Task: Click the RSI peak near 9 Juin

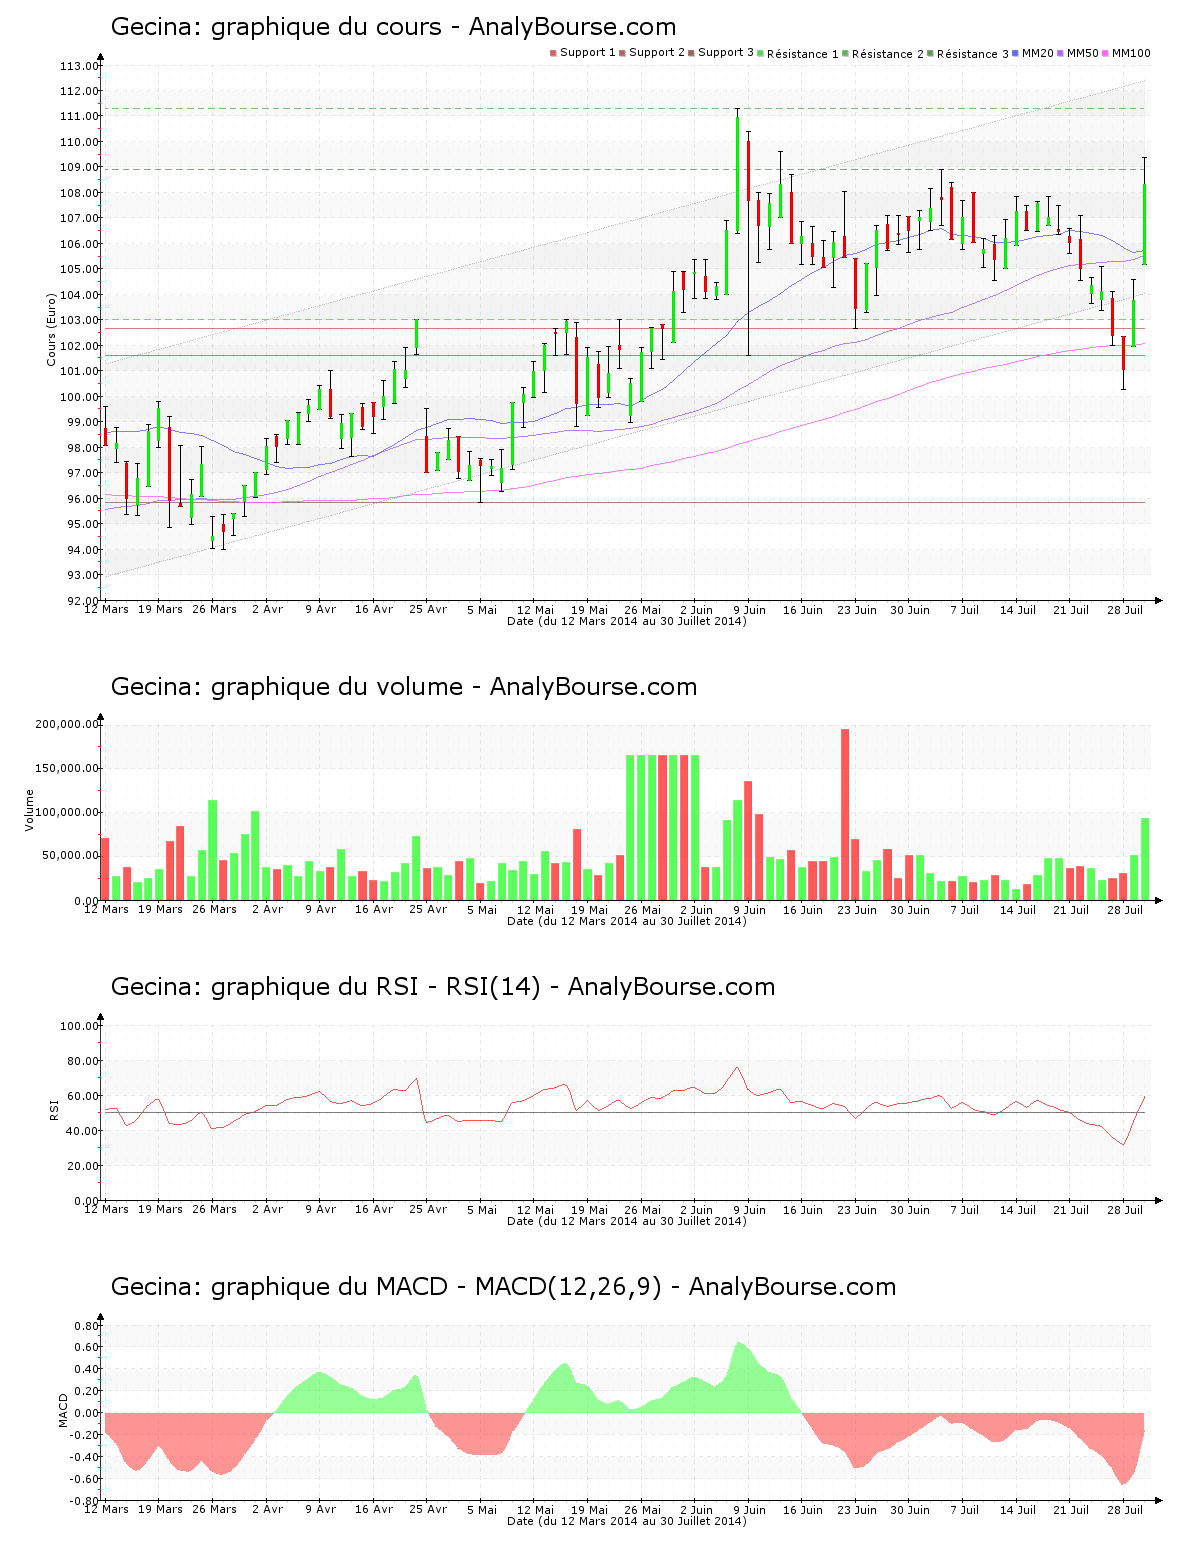Action: 738,1067
